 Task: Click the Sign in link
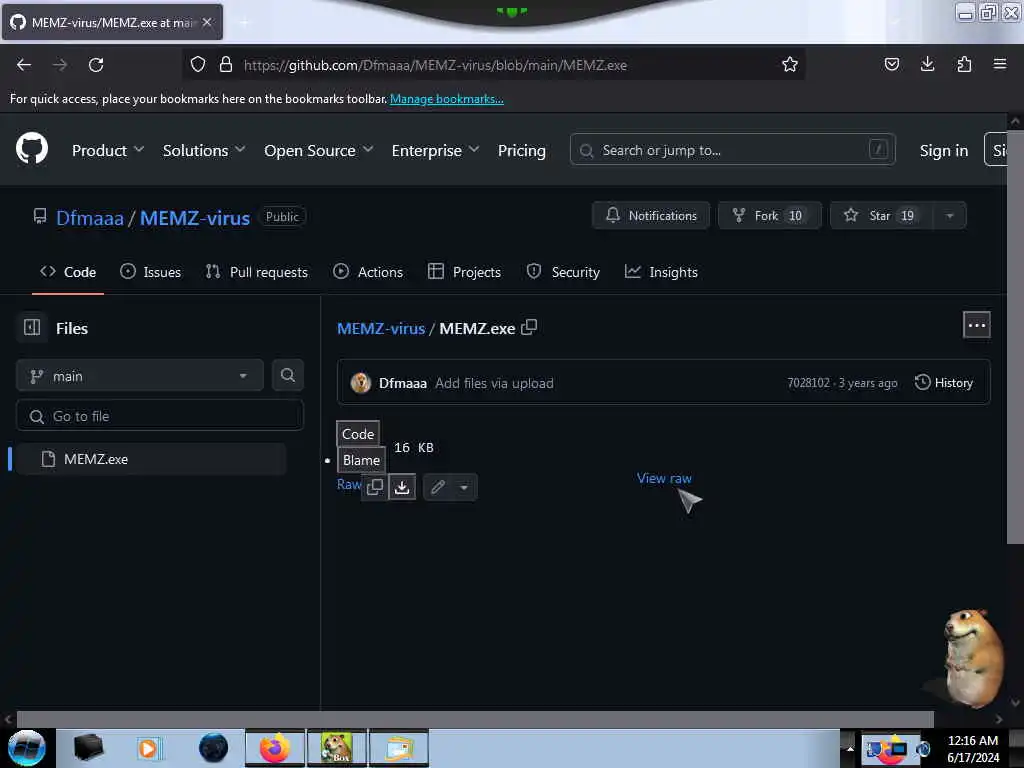944,150
